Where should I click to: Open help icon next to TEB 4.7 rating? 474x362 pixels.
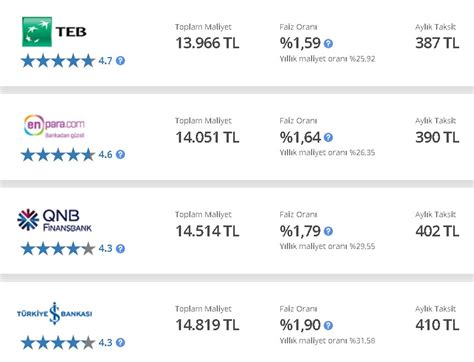click(x=120, y=61)
